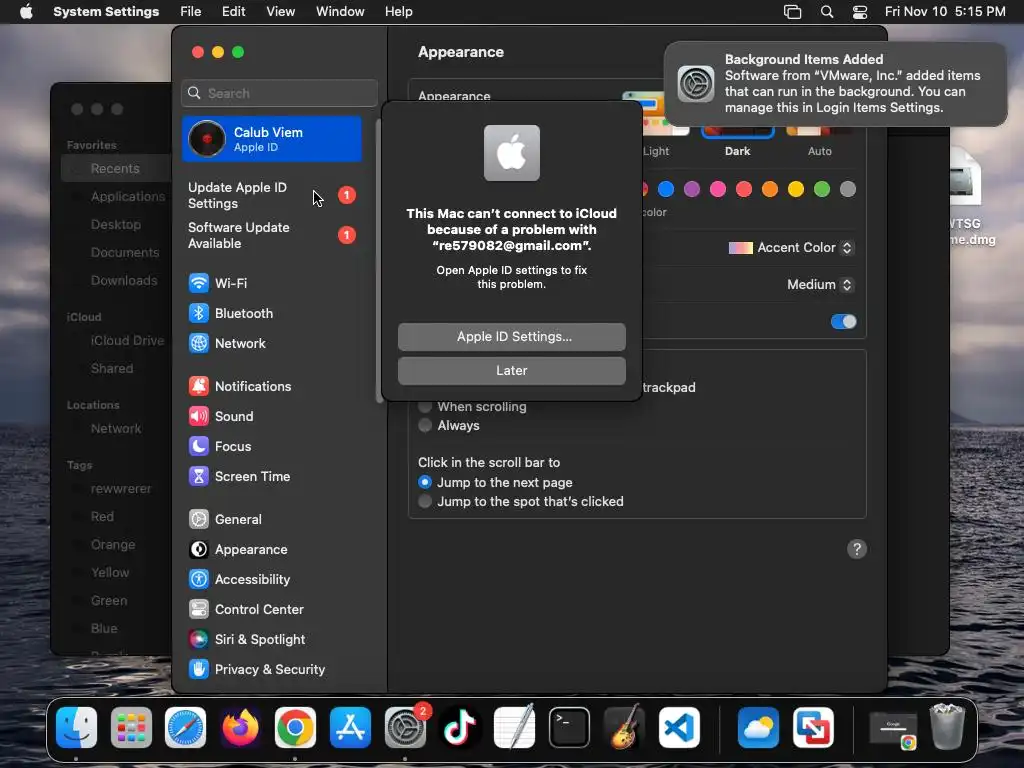Pick the graphite accent color swatch

pyautogui.click(x=848, y=189)
